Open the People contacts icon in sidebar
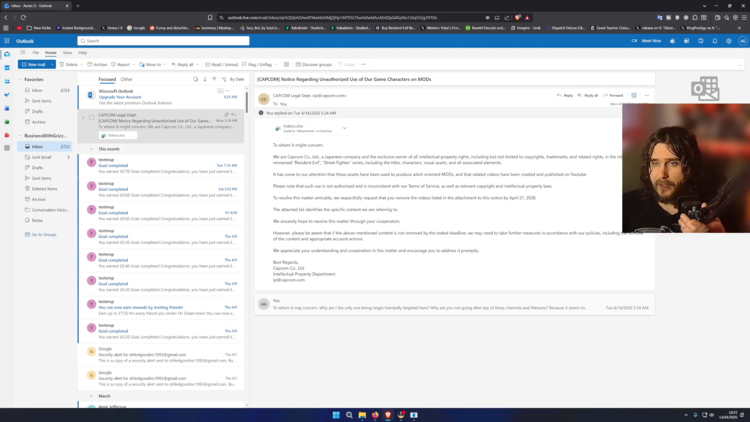Screen dimensions: 750x422 (x=7, y=81)
